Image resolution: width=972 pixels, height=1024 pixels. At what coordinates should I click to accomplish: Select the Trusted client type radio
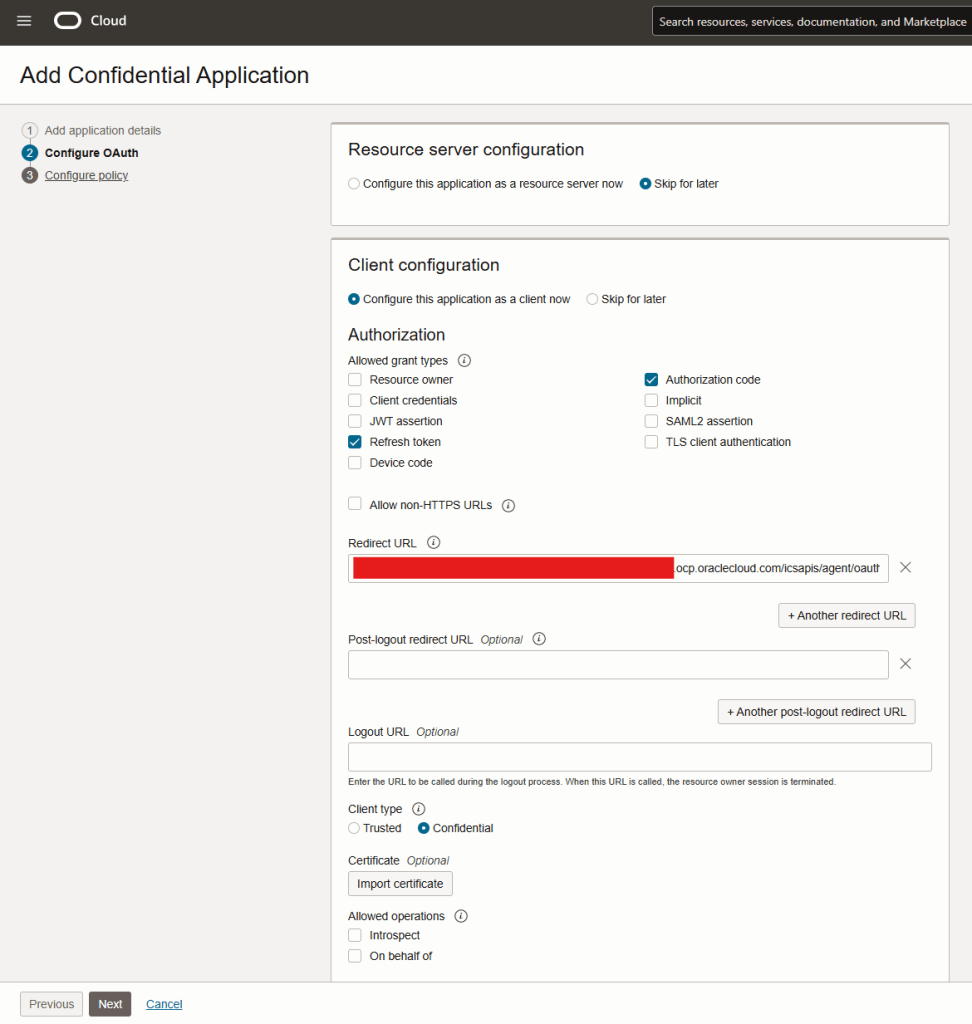(x=354, y=828)
